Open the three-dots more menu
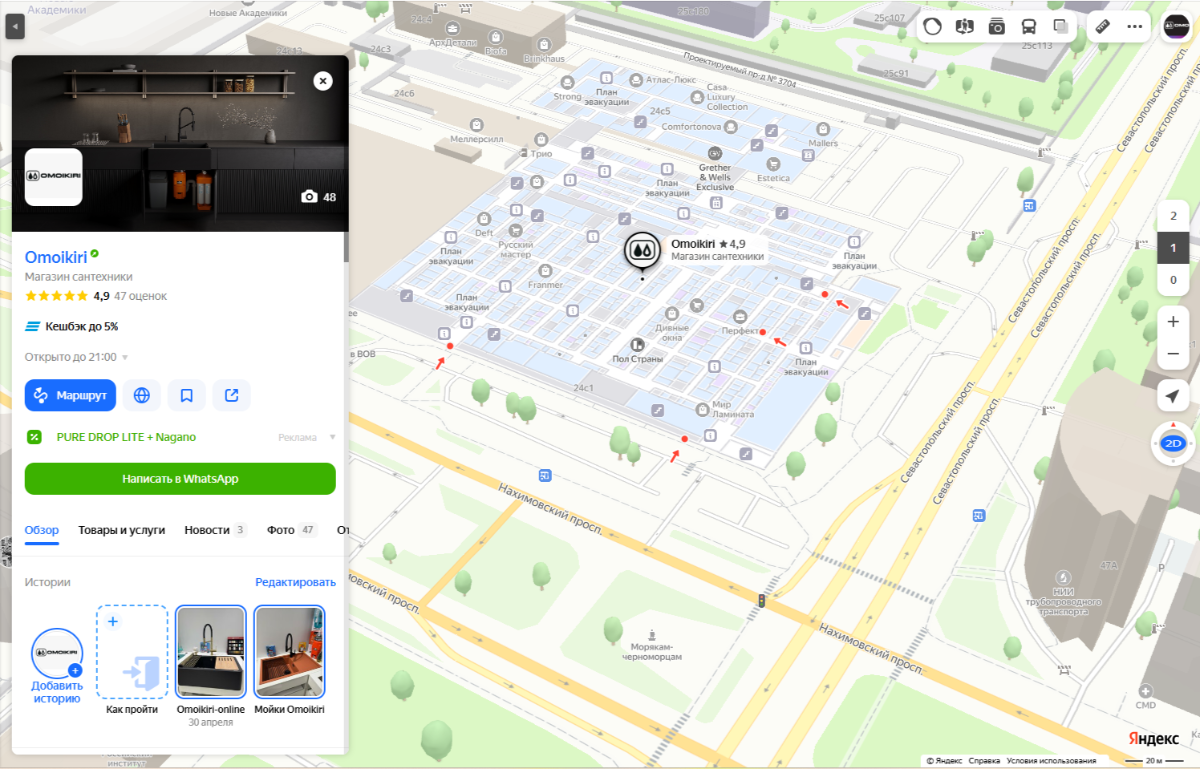1200x769 pixels. tap(1135, 27)
